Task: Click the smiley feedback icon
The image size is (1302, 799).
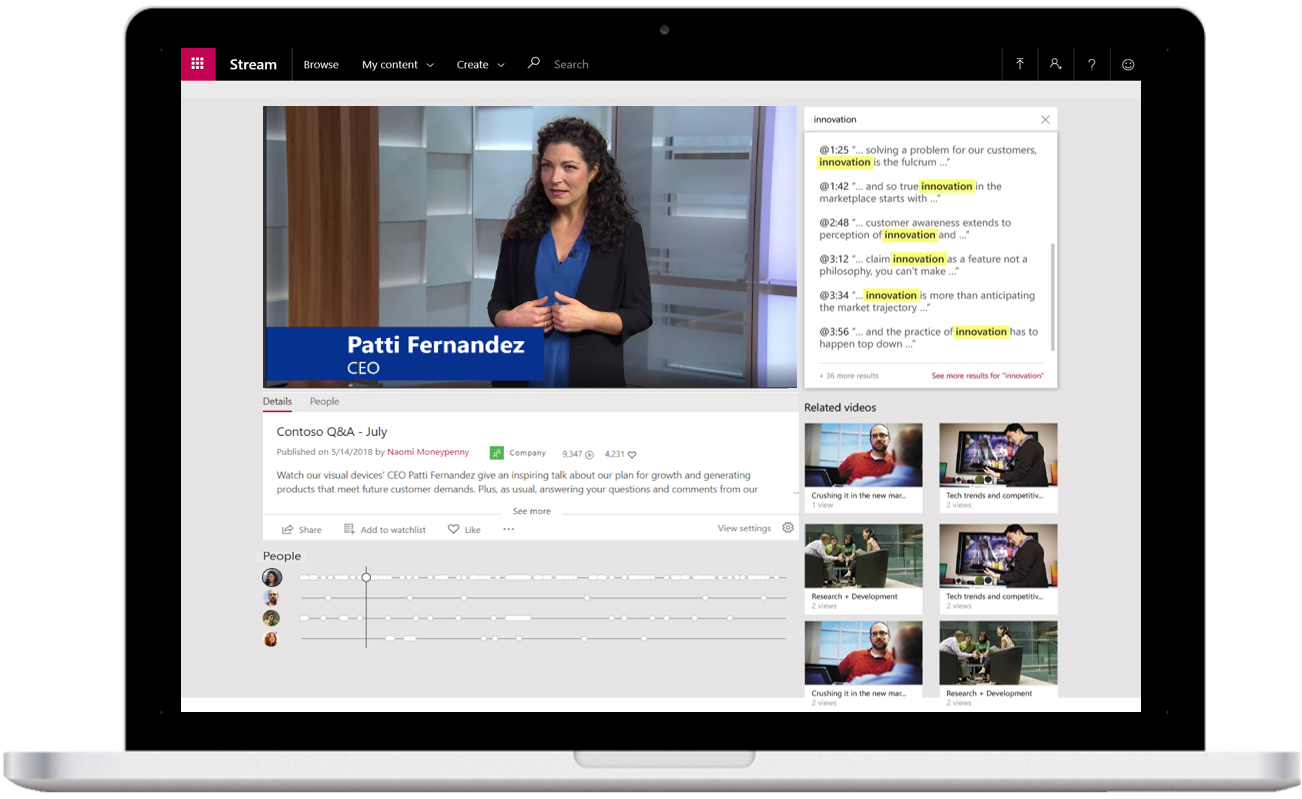Action: [1128, 64]
